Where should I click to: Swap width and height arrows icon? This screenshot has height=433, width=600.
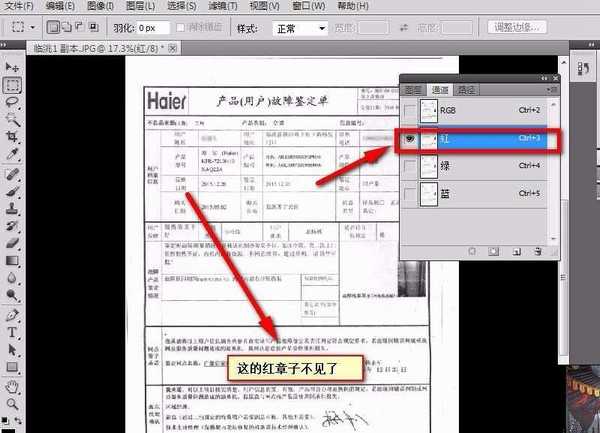(x=404, y=28)
